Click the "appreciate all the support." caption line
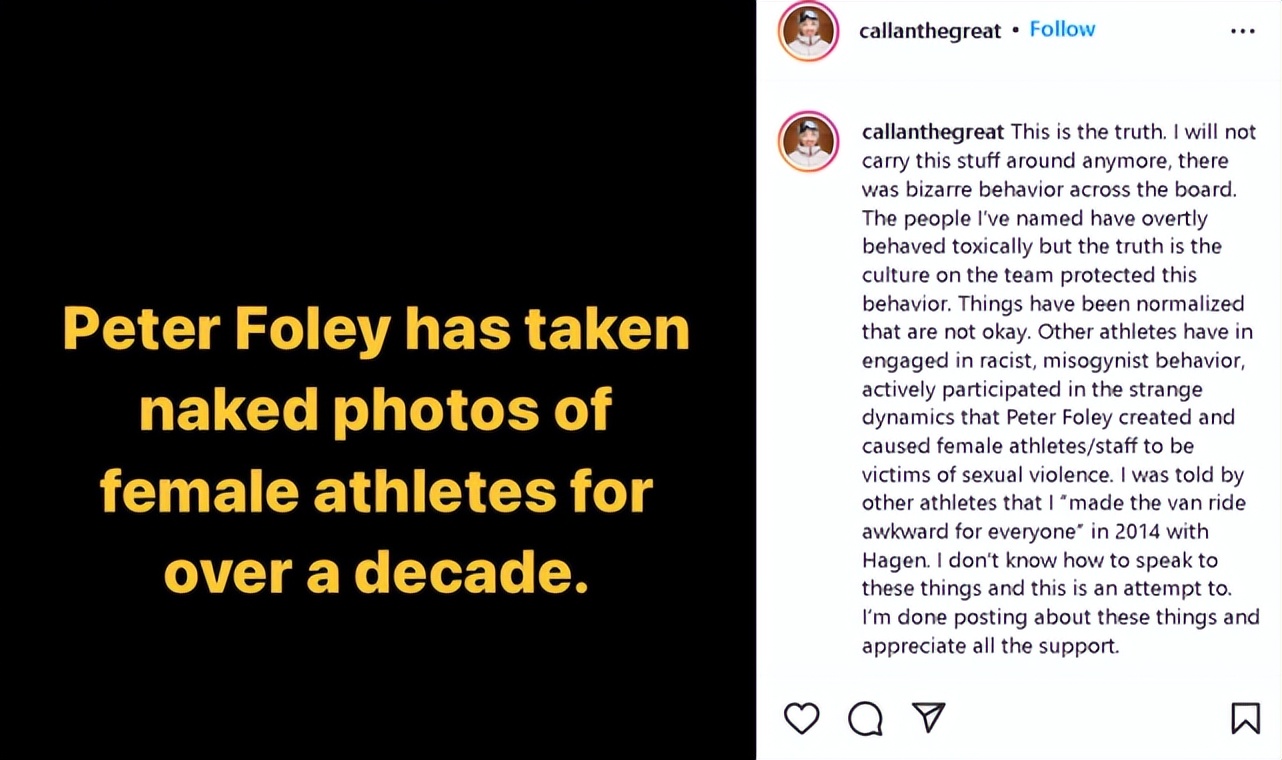The image size is (1282, 760). [990, 646]
